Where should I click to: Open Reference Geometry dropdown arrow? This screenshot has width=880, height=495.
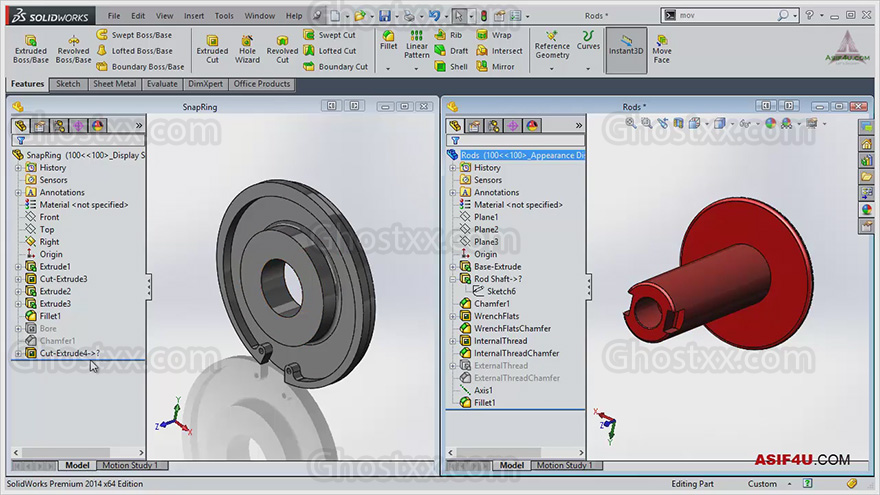coord(552,68)
